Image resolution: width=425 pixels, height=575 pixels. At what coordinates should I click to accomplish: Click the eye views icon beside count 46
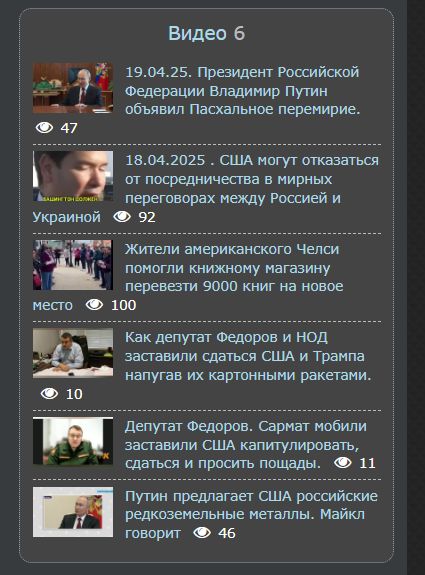point(202,532)
